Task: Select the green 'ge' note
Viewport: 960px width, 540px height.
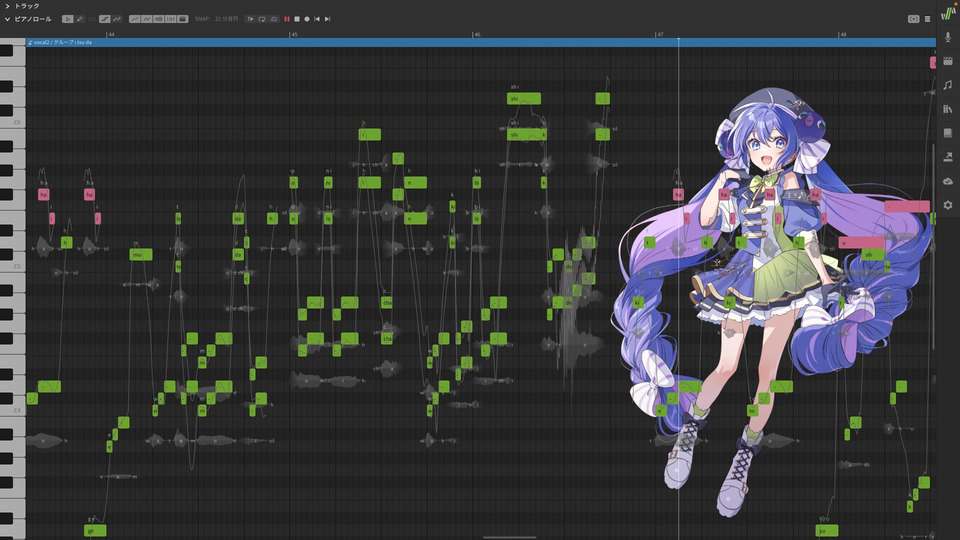Action: point(95,530)
